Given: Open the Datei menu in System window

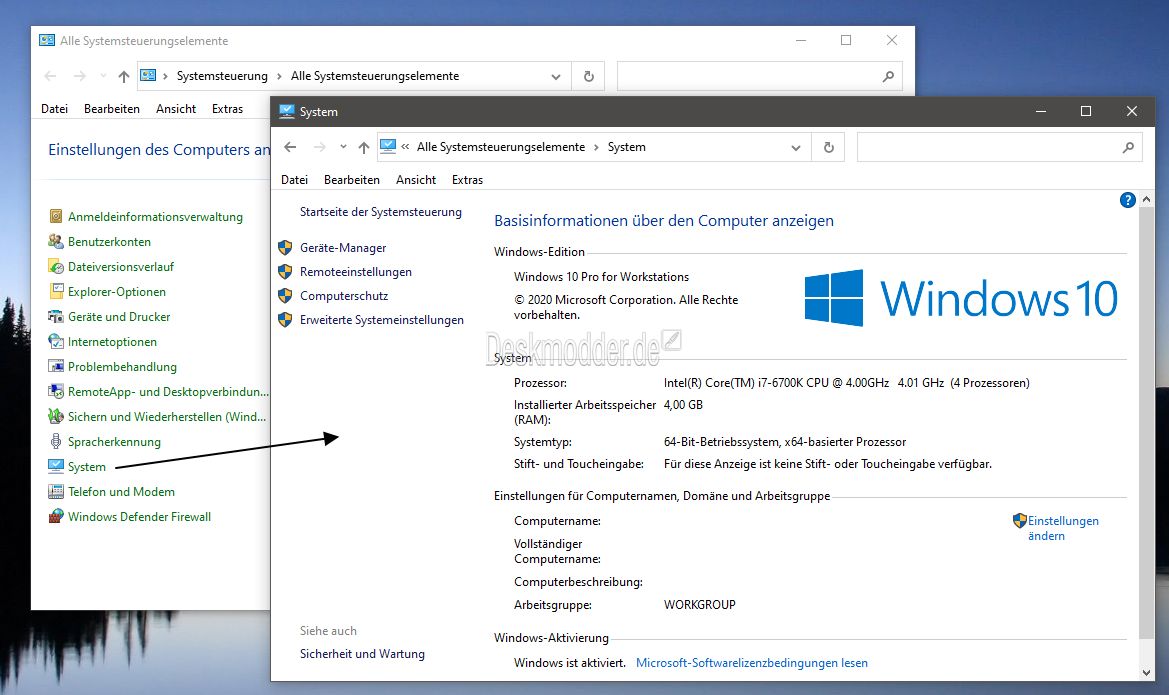Looking at the screenshot, I should pyautogui.click(x=294, y=180).
